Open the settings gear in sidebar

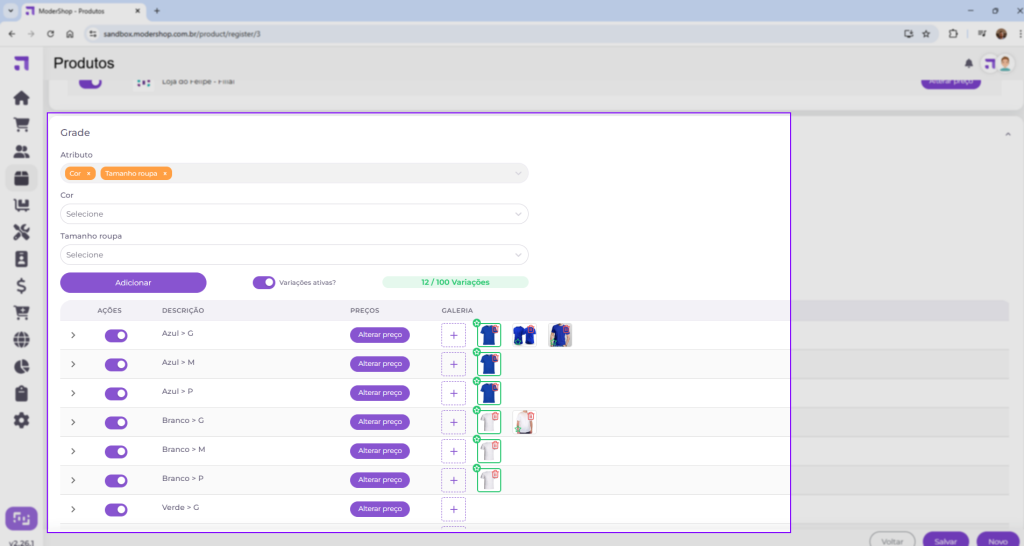[x=20, y=420]
